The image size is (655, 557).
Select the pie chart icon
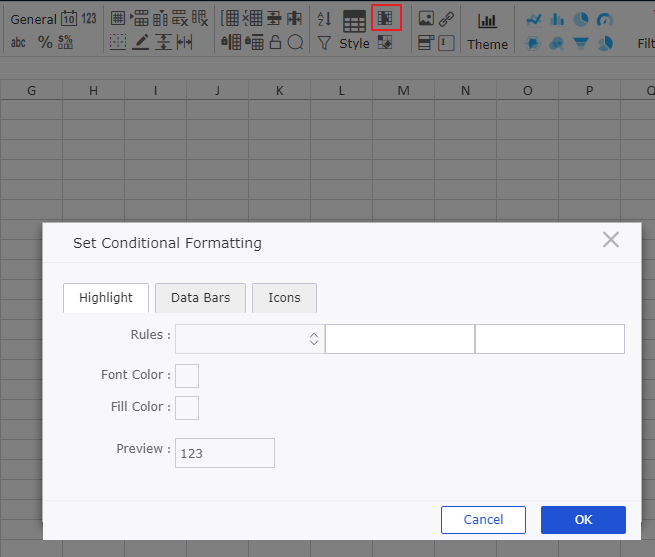coord(581,19)
